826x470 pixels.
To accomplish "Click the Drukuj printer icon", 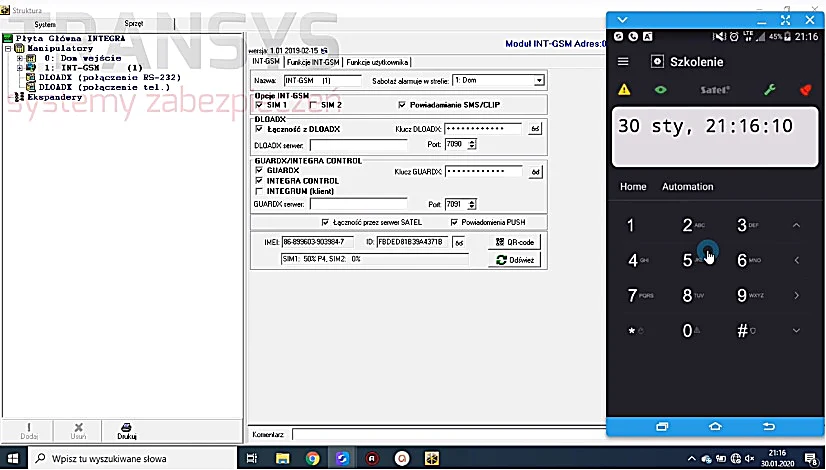I will tap(126, 430).
